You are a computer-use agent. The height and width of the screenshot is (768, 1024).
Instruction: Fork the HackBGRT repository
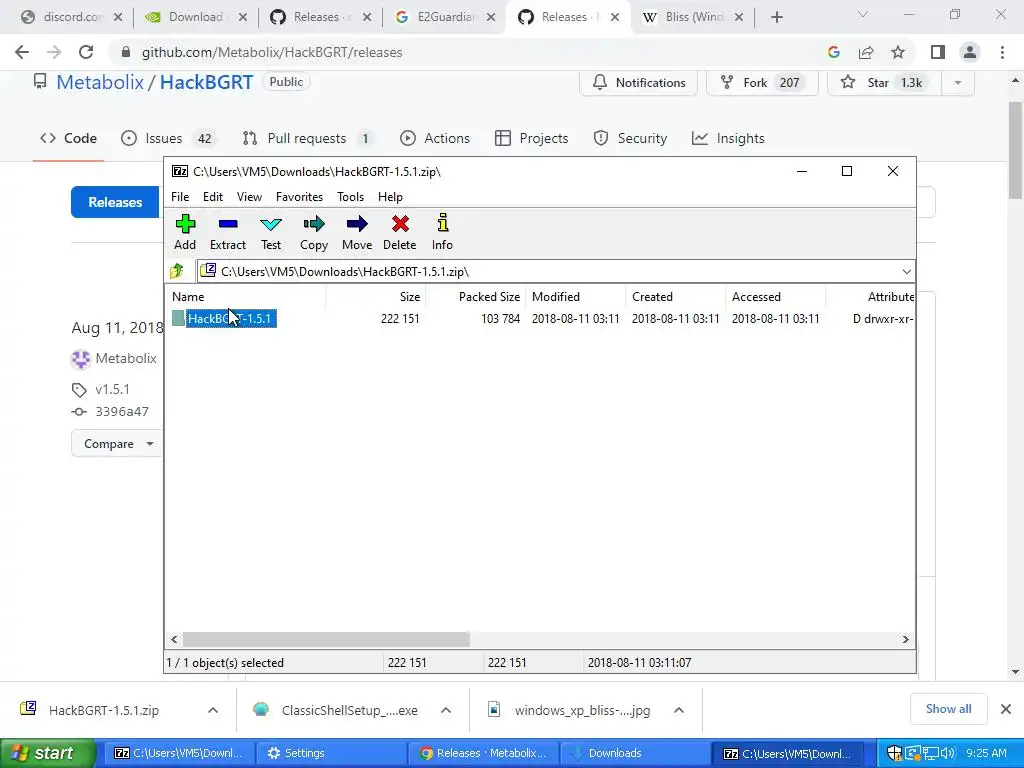(x=762, y=82)
